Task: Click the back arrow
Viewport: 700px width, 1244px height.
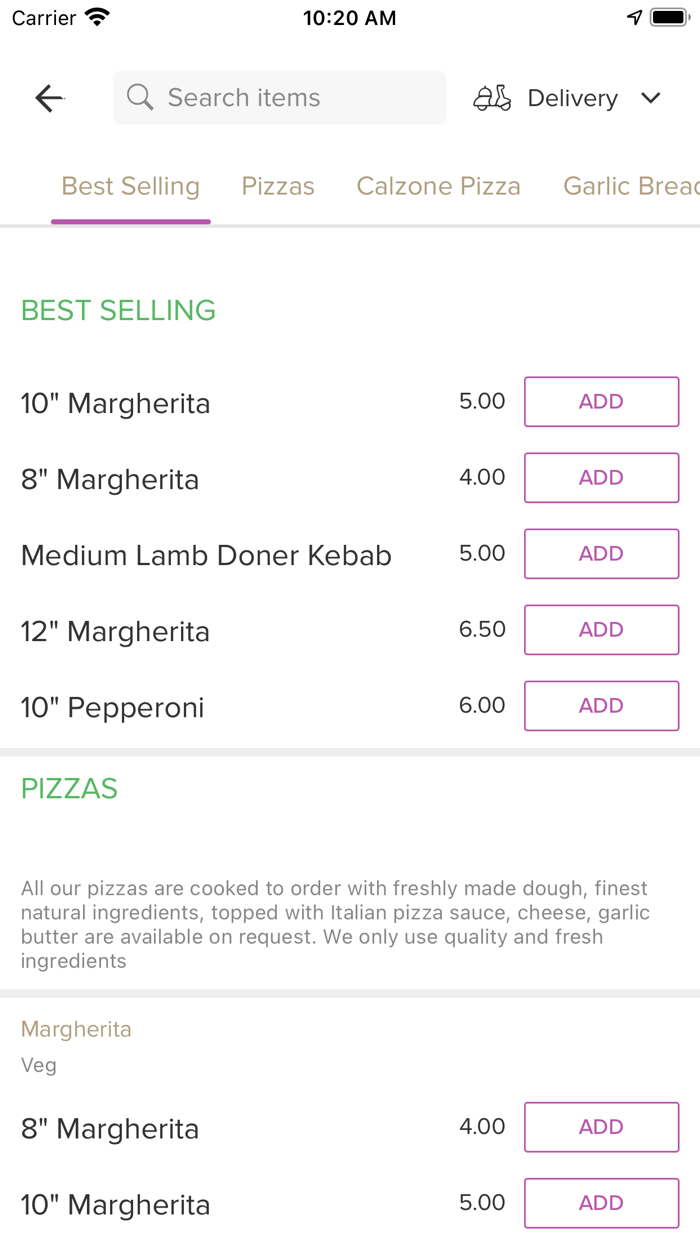Action: [x=48, y=98]
